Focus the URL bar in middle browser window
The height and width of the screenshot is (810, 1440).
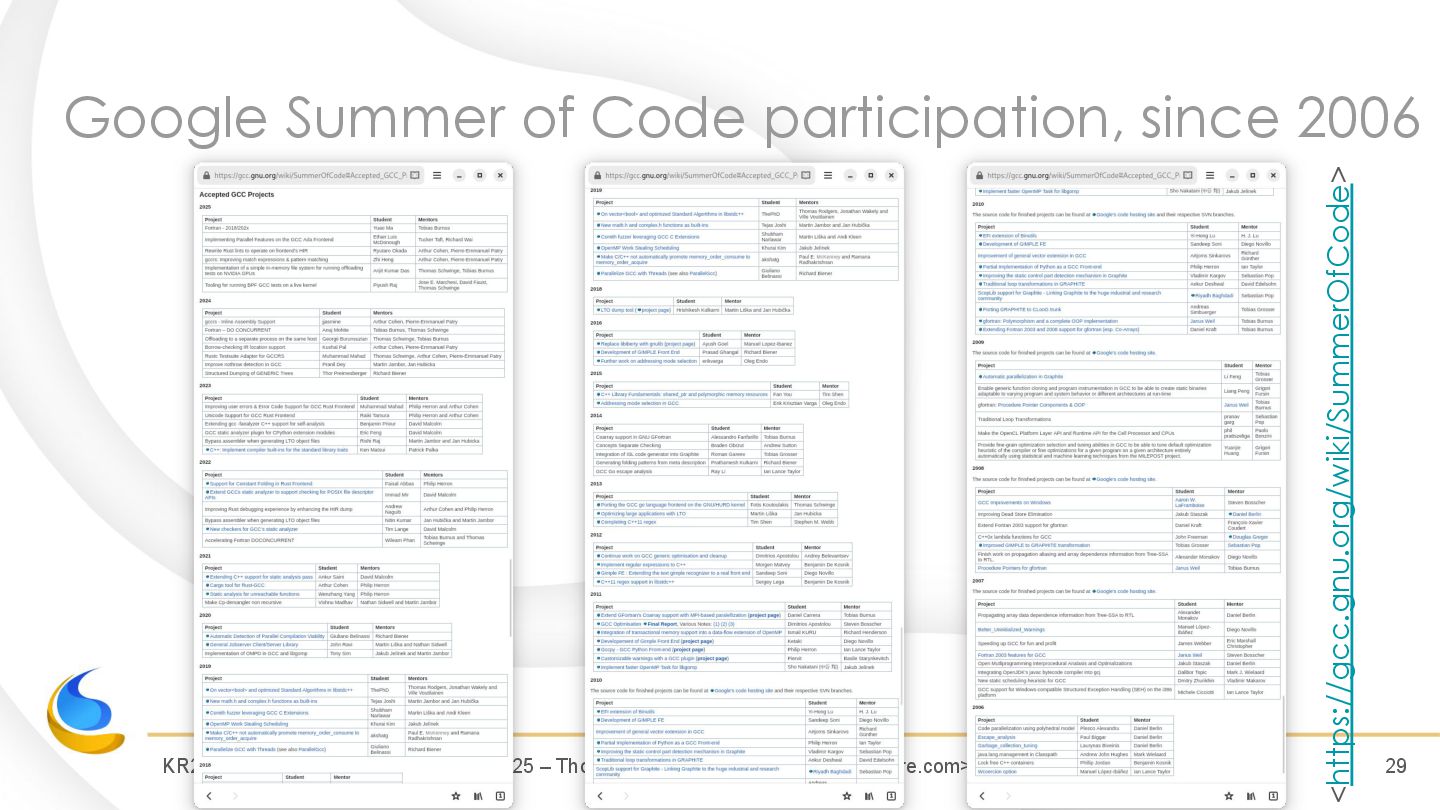tap(703, 175)
